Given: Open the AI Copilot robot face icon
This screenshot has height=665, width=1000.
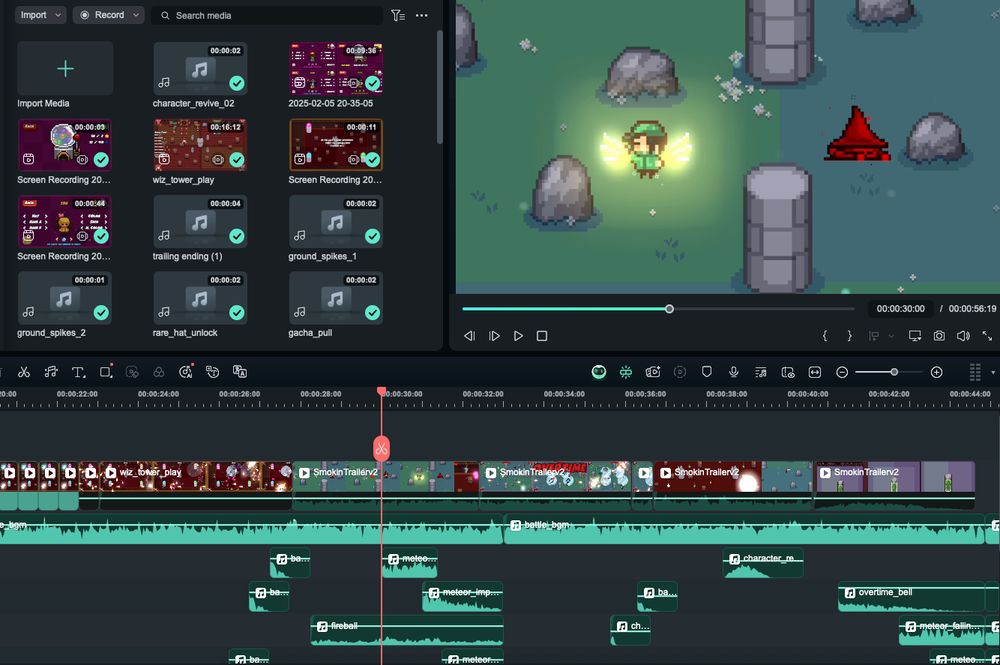Looking at the screenshot, I should tap(599, 372).
